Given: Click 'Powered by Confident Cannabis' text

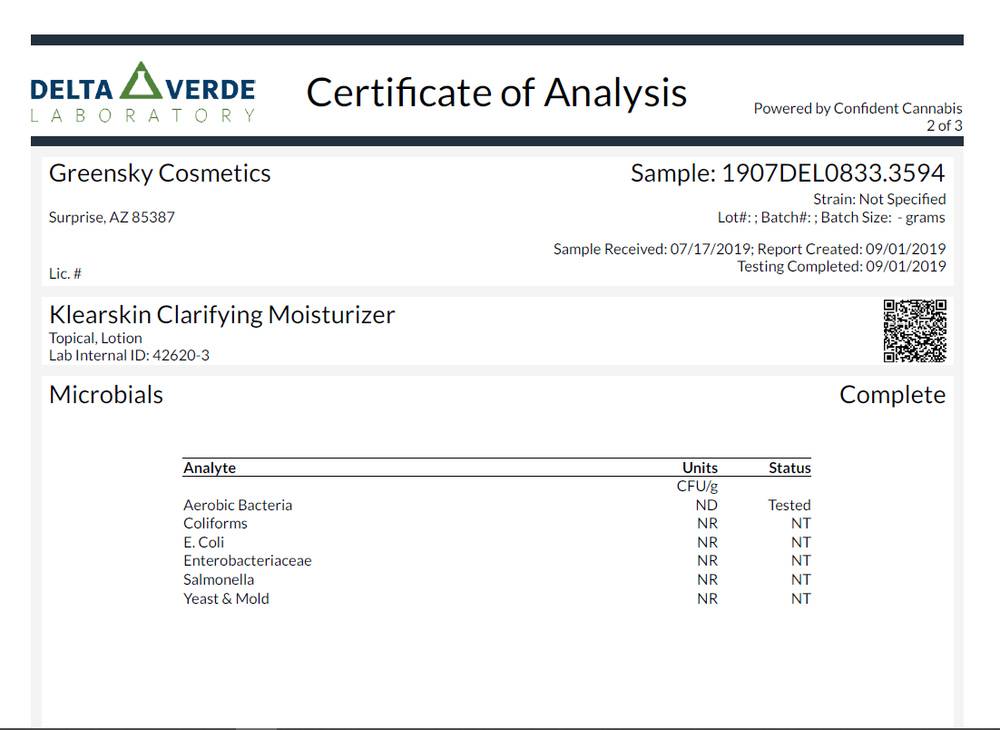Looking at the screenshot, I should [858, 108].
